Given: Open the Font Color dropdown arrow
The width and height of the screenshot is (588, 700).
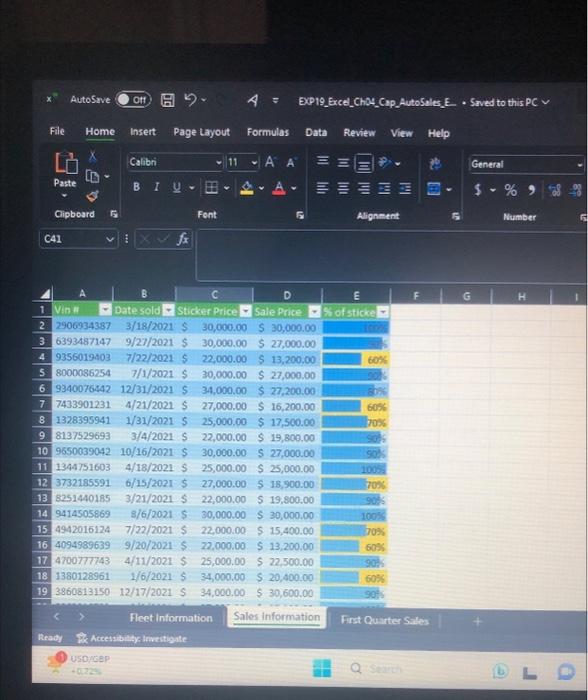Looking at the screenshot, I should [294, 188].
